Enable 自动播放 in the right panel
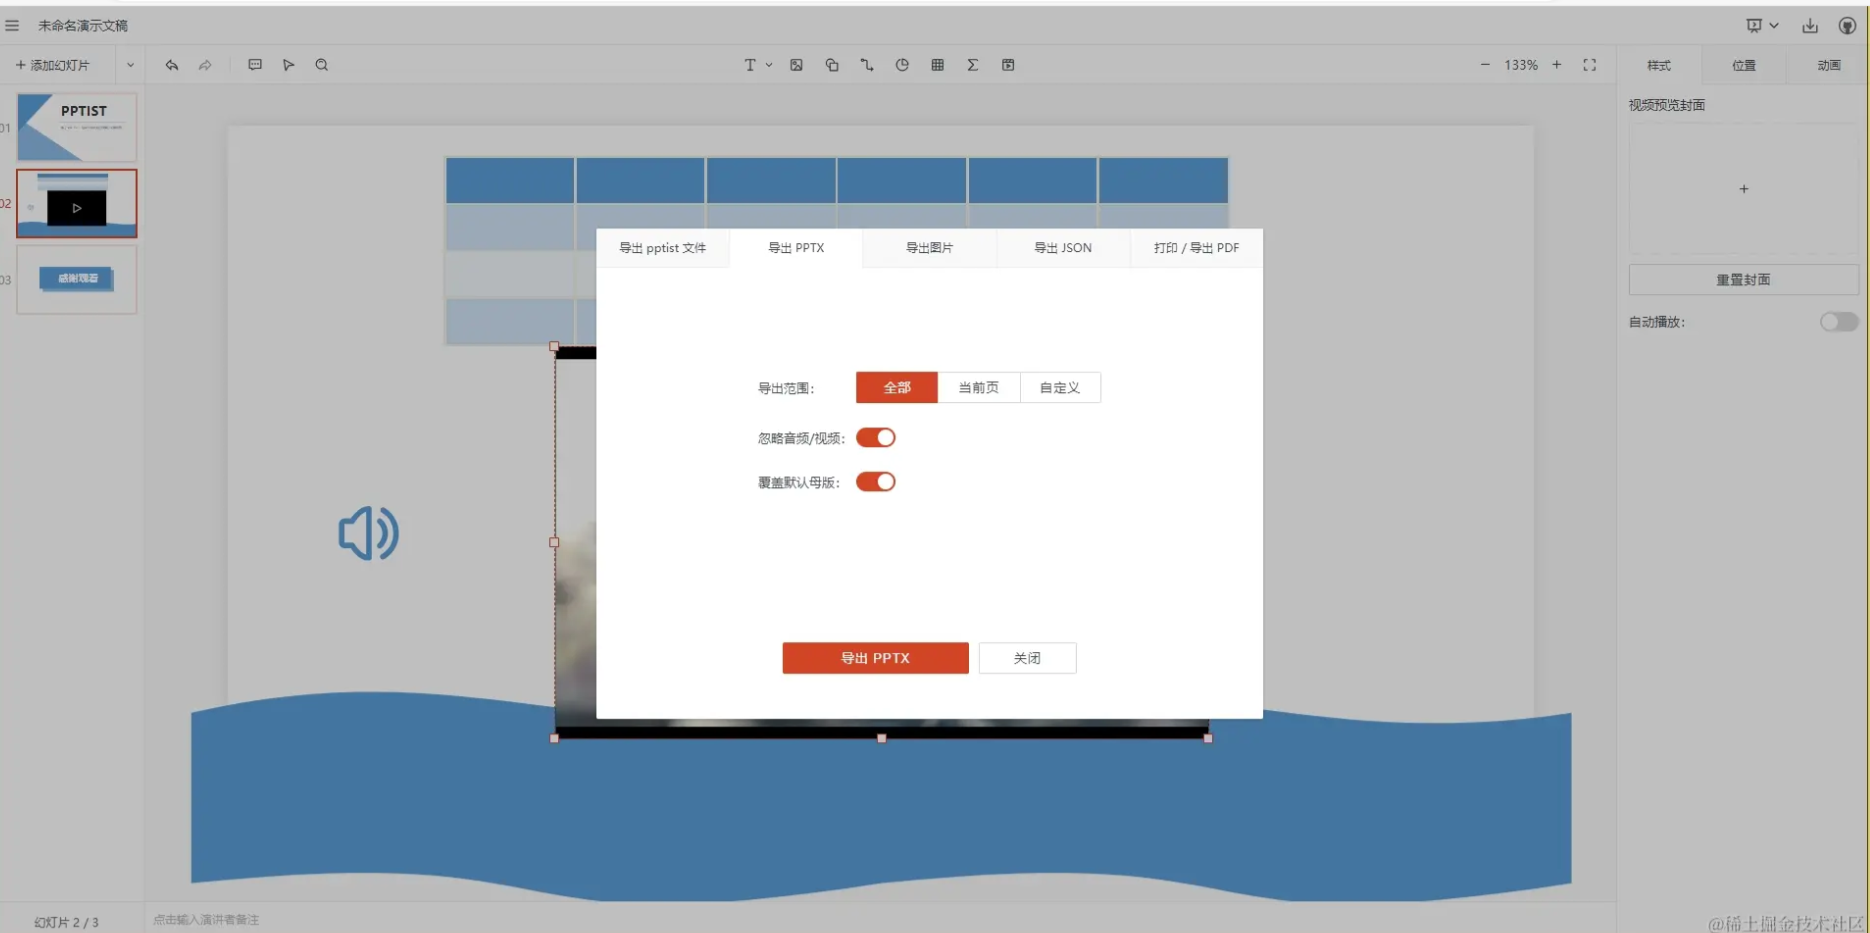 tap(1838, 321)
